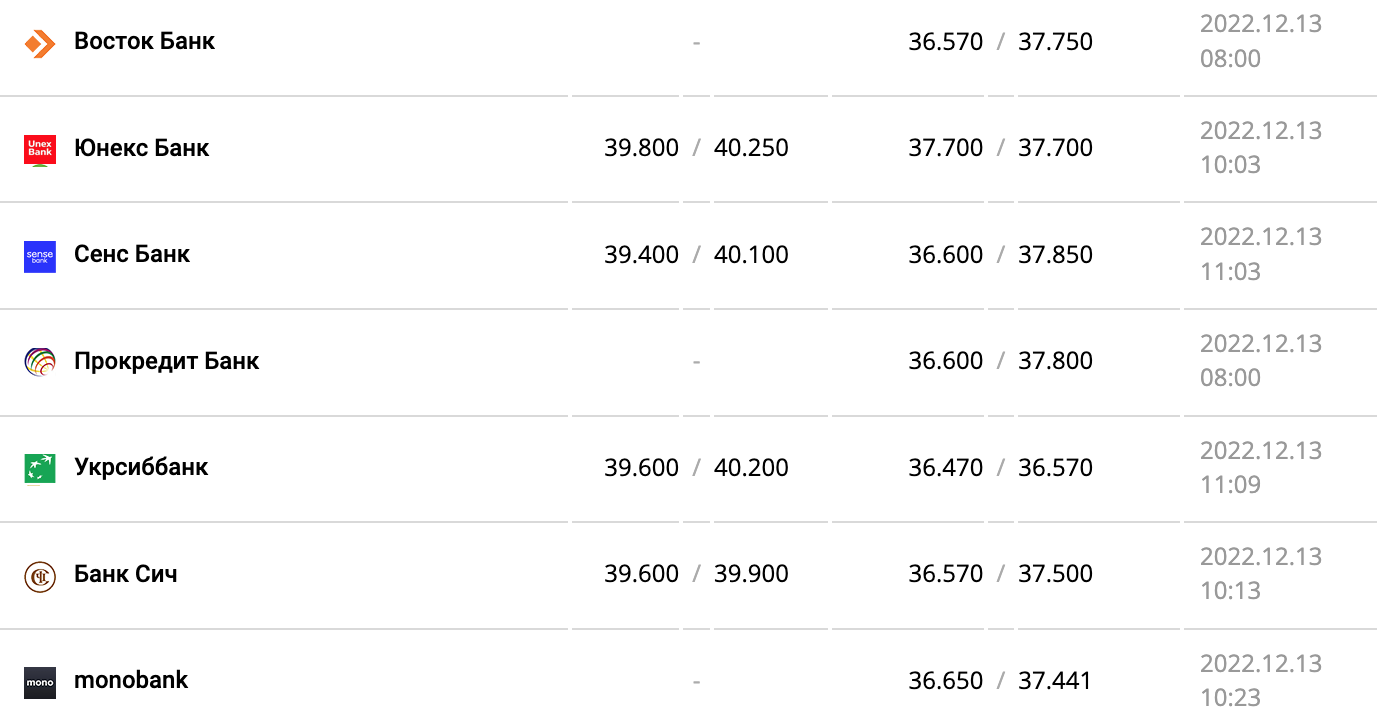Click Укрсиббанк update time 2022.12.13 11:09
Screen dimensions: 1377x720
click(x=1260, y=467)
